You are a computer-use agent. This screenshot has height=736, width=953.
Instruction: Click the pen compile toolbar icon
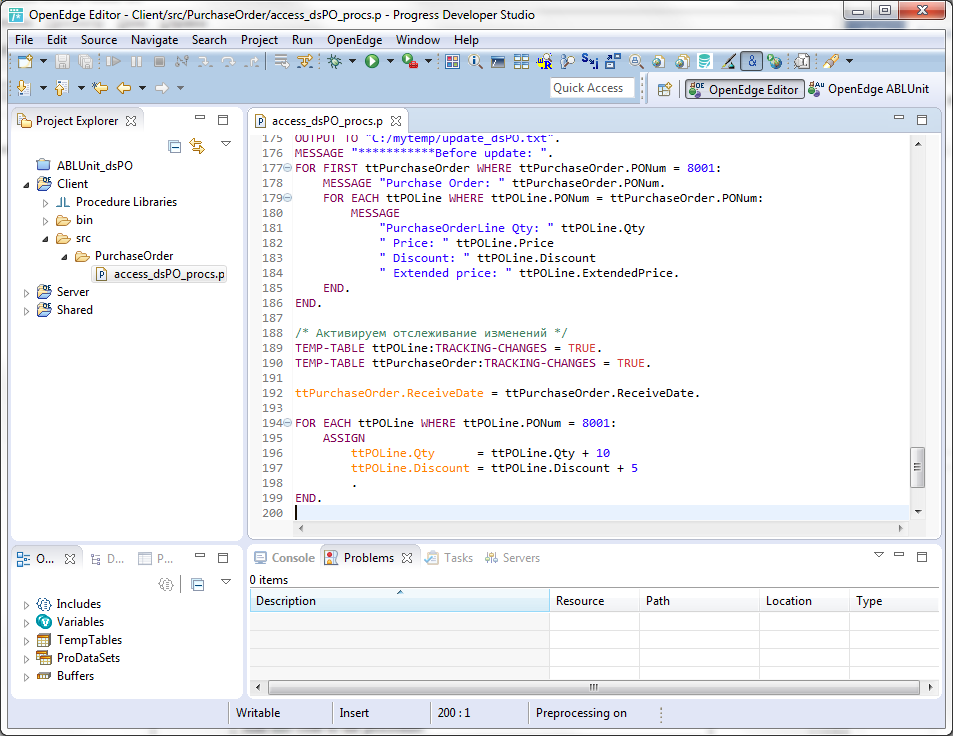click(x=728, y=61)
